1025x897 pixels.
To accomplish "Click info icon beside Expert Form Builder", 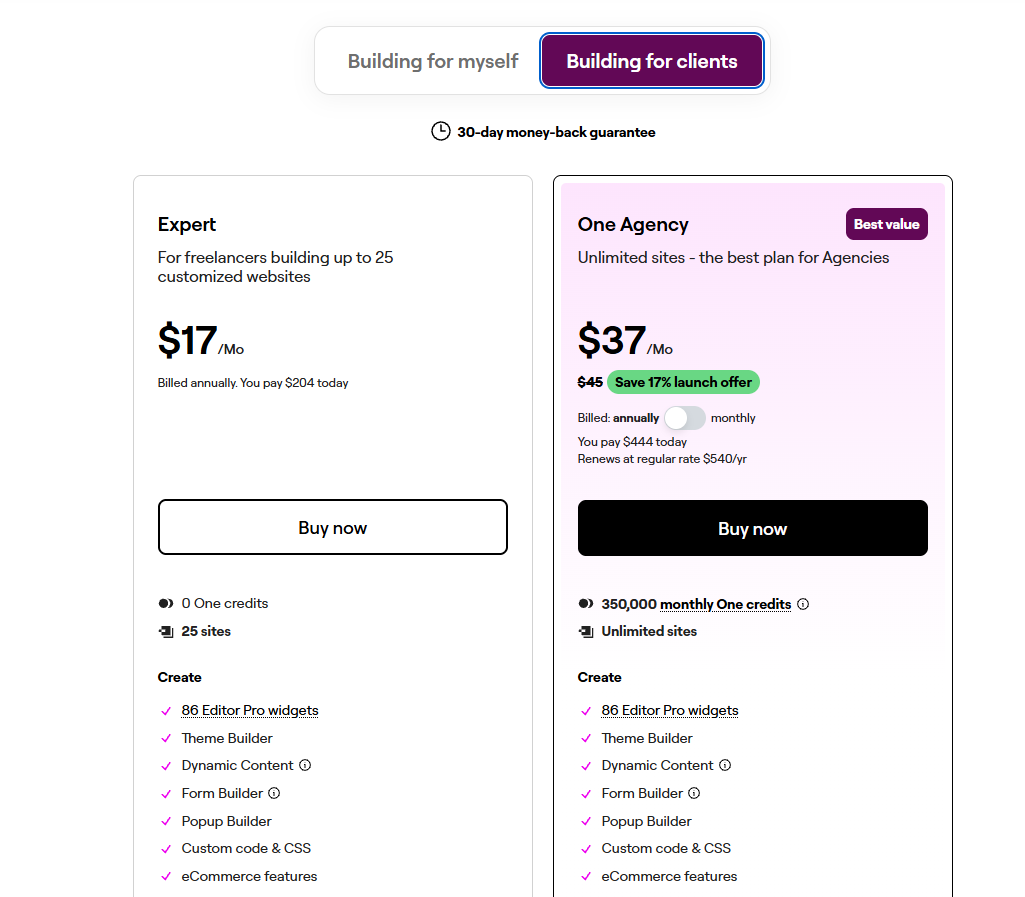I will tap(274, 793).
